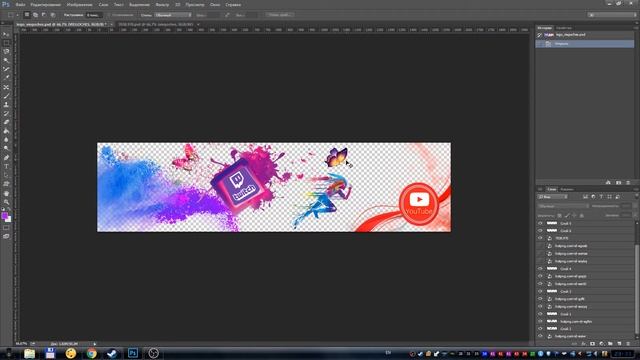Click Delete layer trash icon in Layers panel
The image size is (640, 360).
click(x=628, y=344)
